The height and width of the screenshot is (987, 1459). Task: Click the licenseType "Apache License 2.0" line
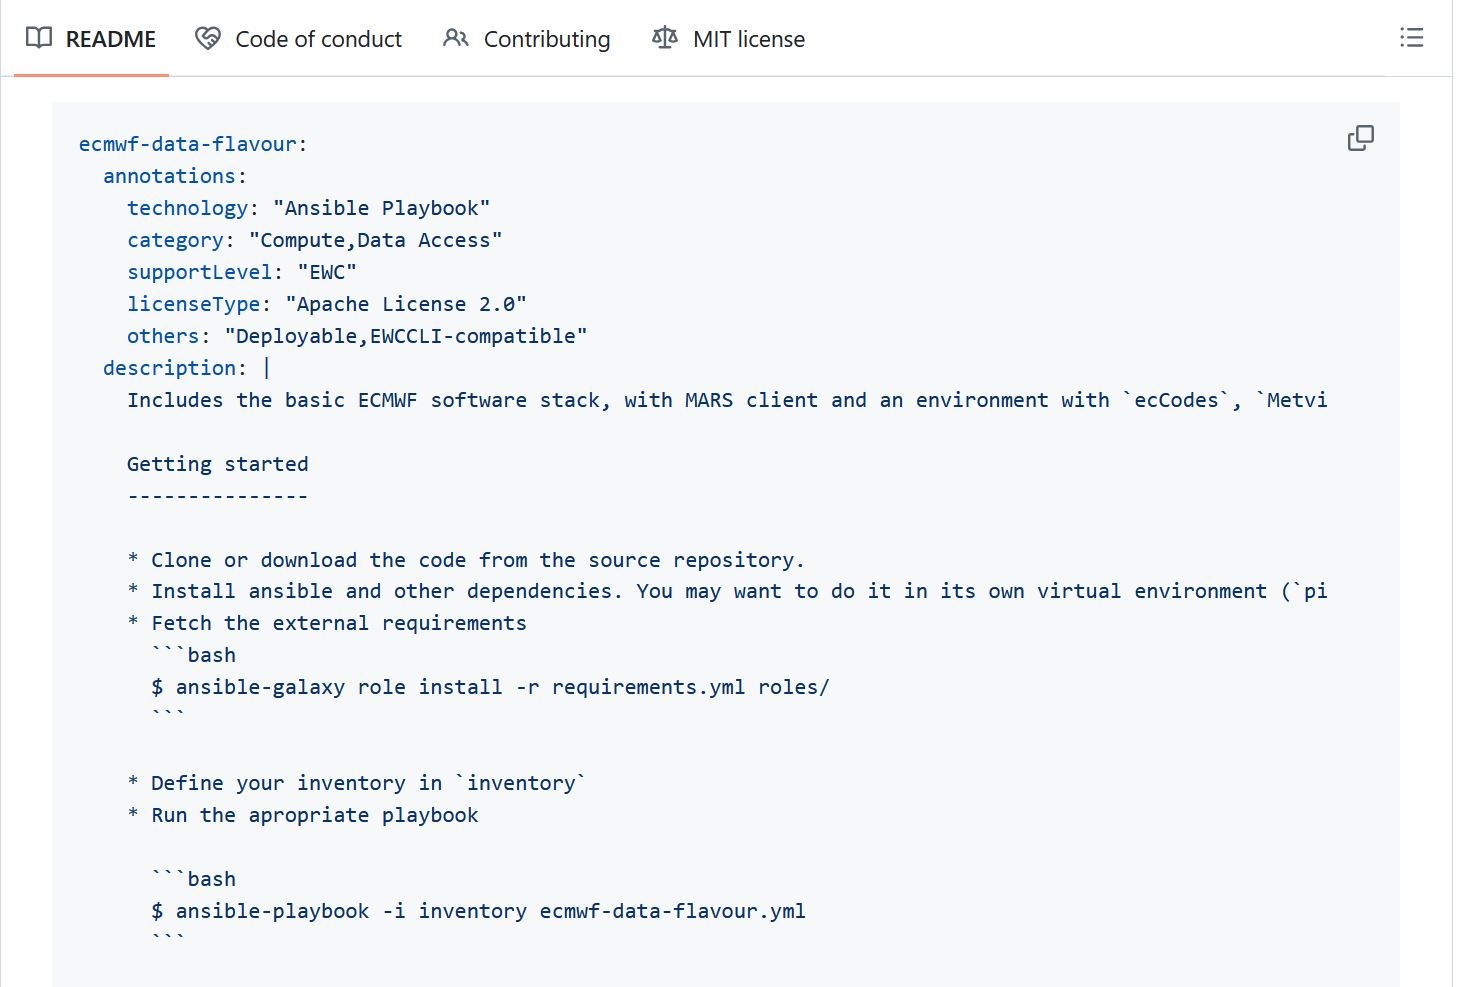pyautogui.click(x=327, y=304)
